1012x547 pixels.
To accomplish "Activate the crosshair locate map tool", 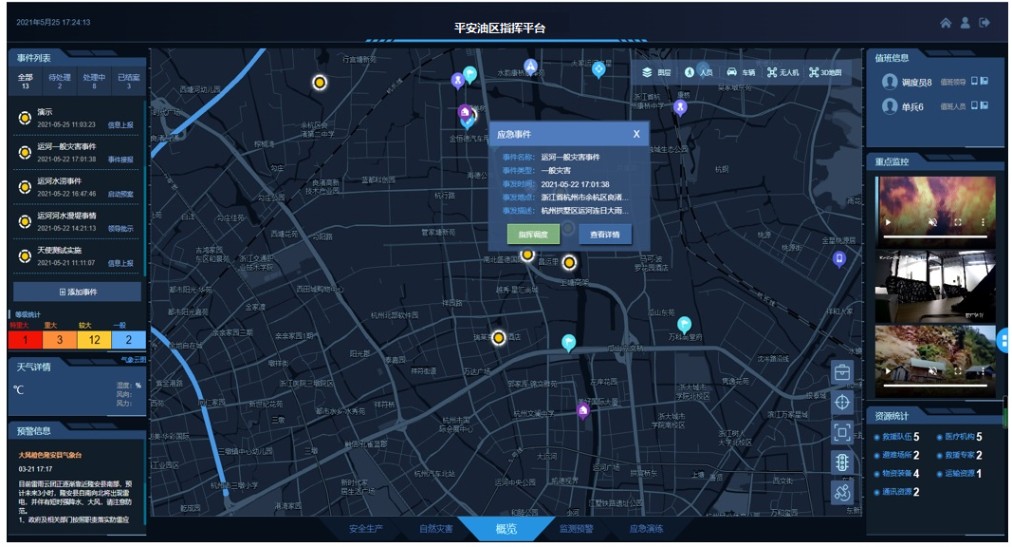I will click(x=842, y=402).
